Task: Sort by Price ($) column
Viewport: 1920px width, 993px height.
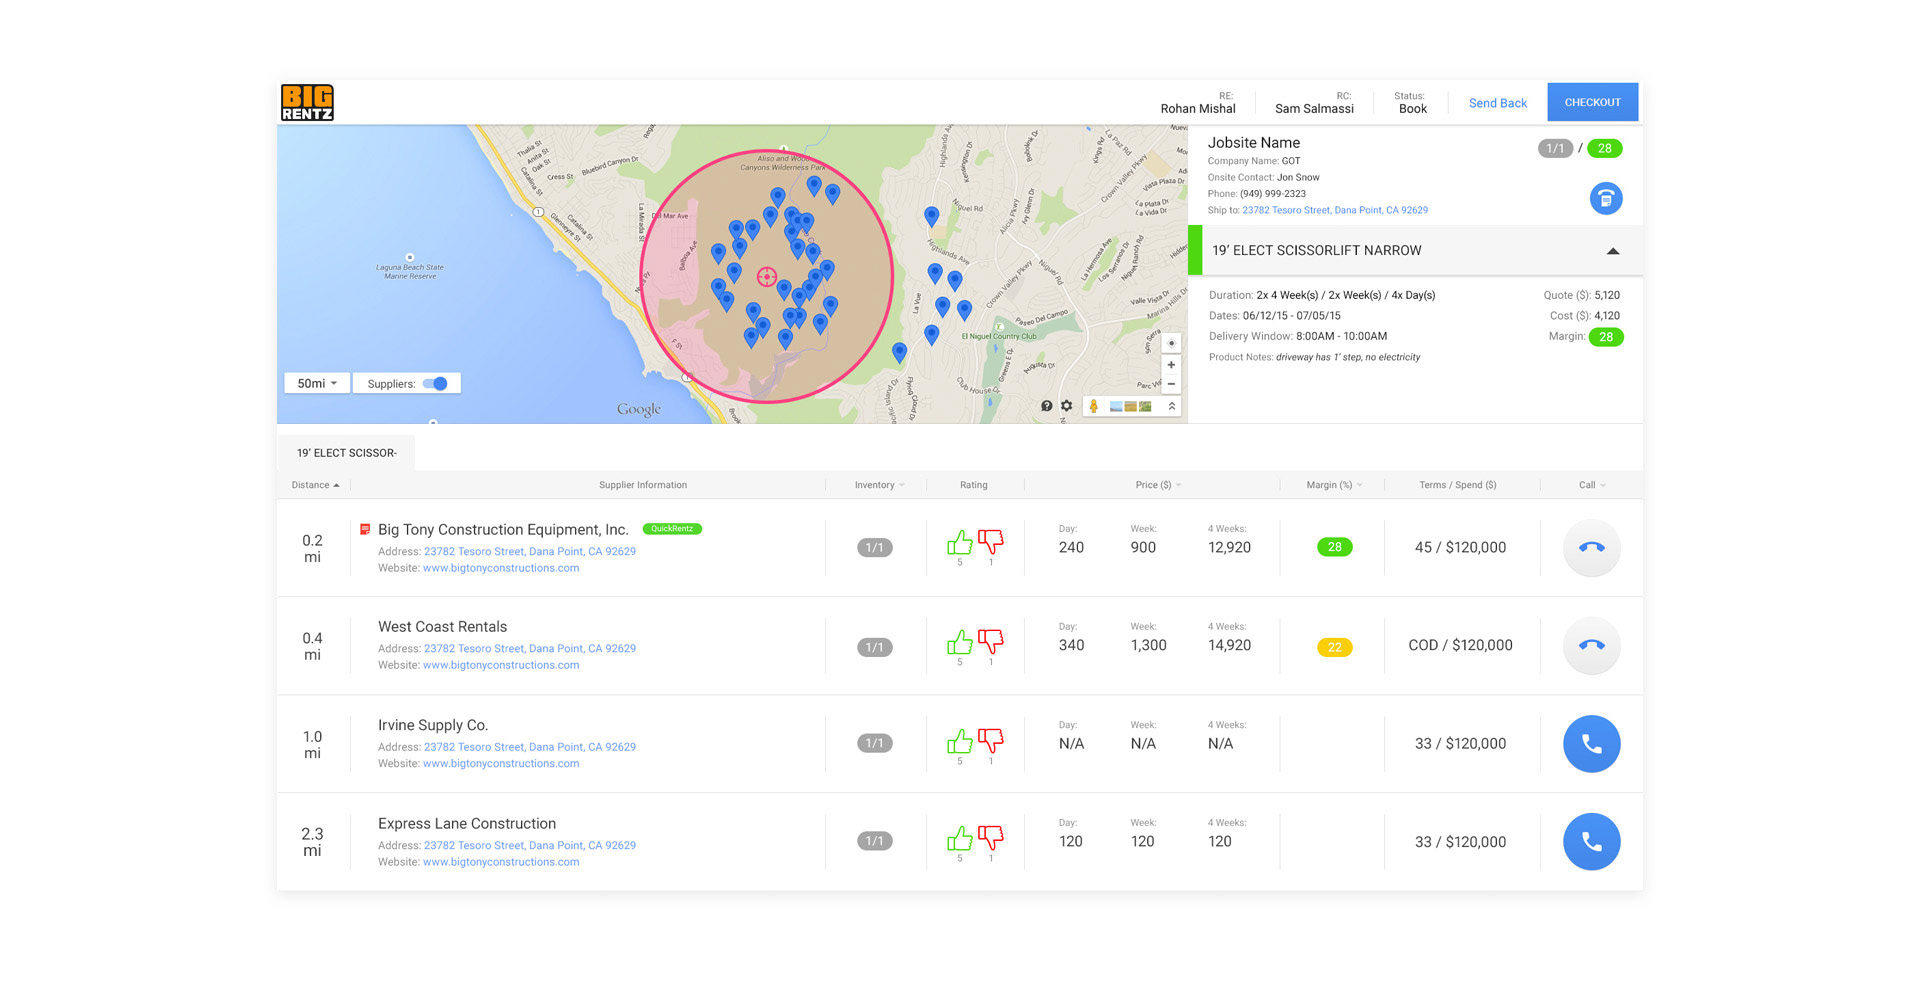Action: click(x=1158, y=485)
